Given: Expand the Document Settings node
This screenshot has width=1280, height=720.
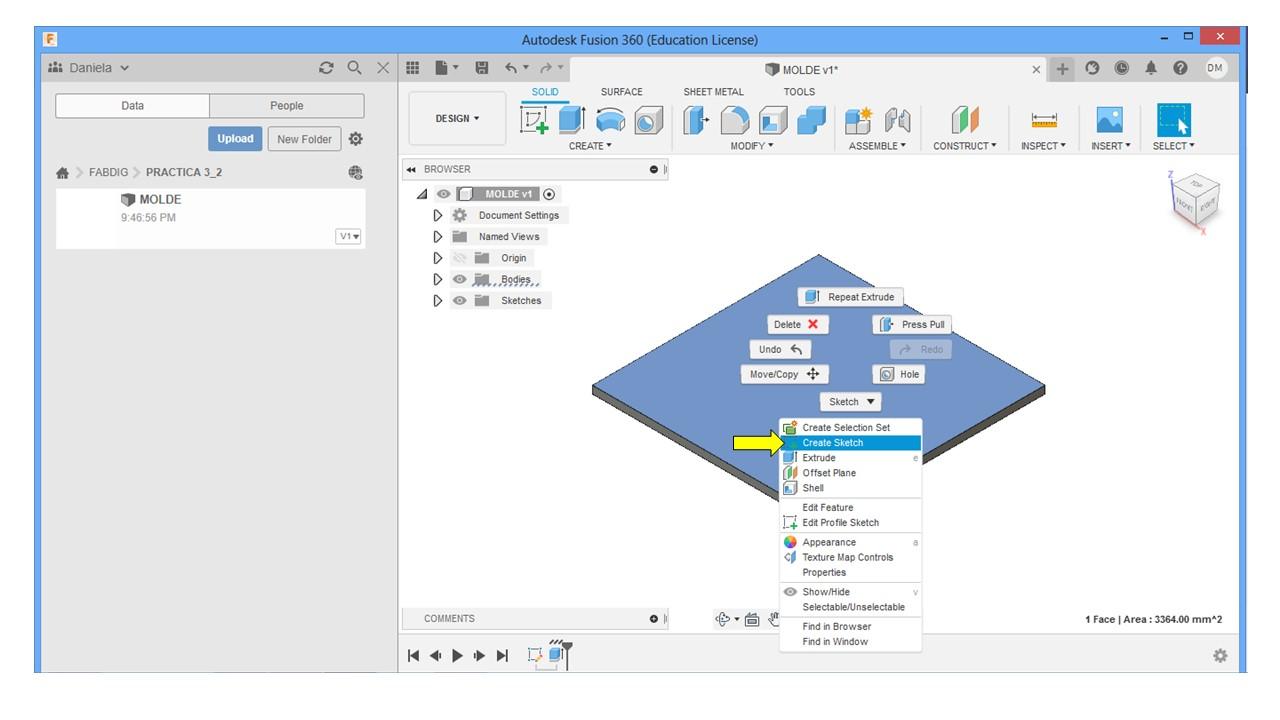Looking at the screenshot, I should [438, 215].
